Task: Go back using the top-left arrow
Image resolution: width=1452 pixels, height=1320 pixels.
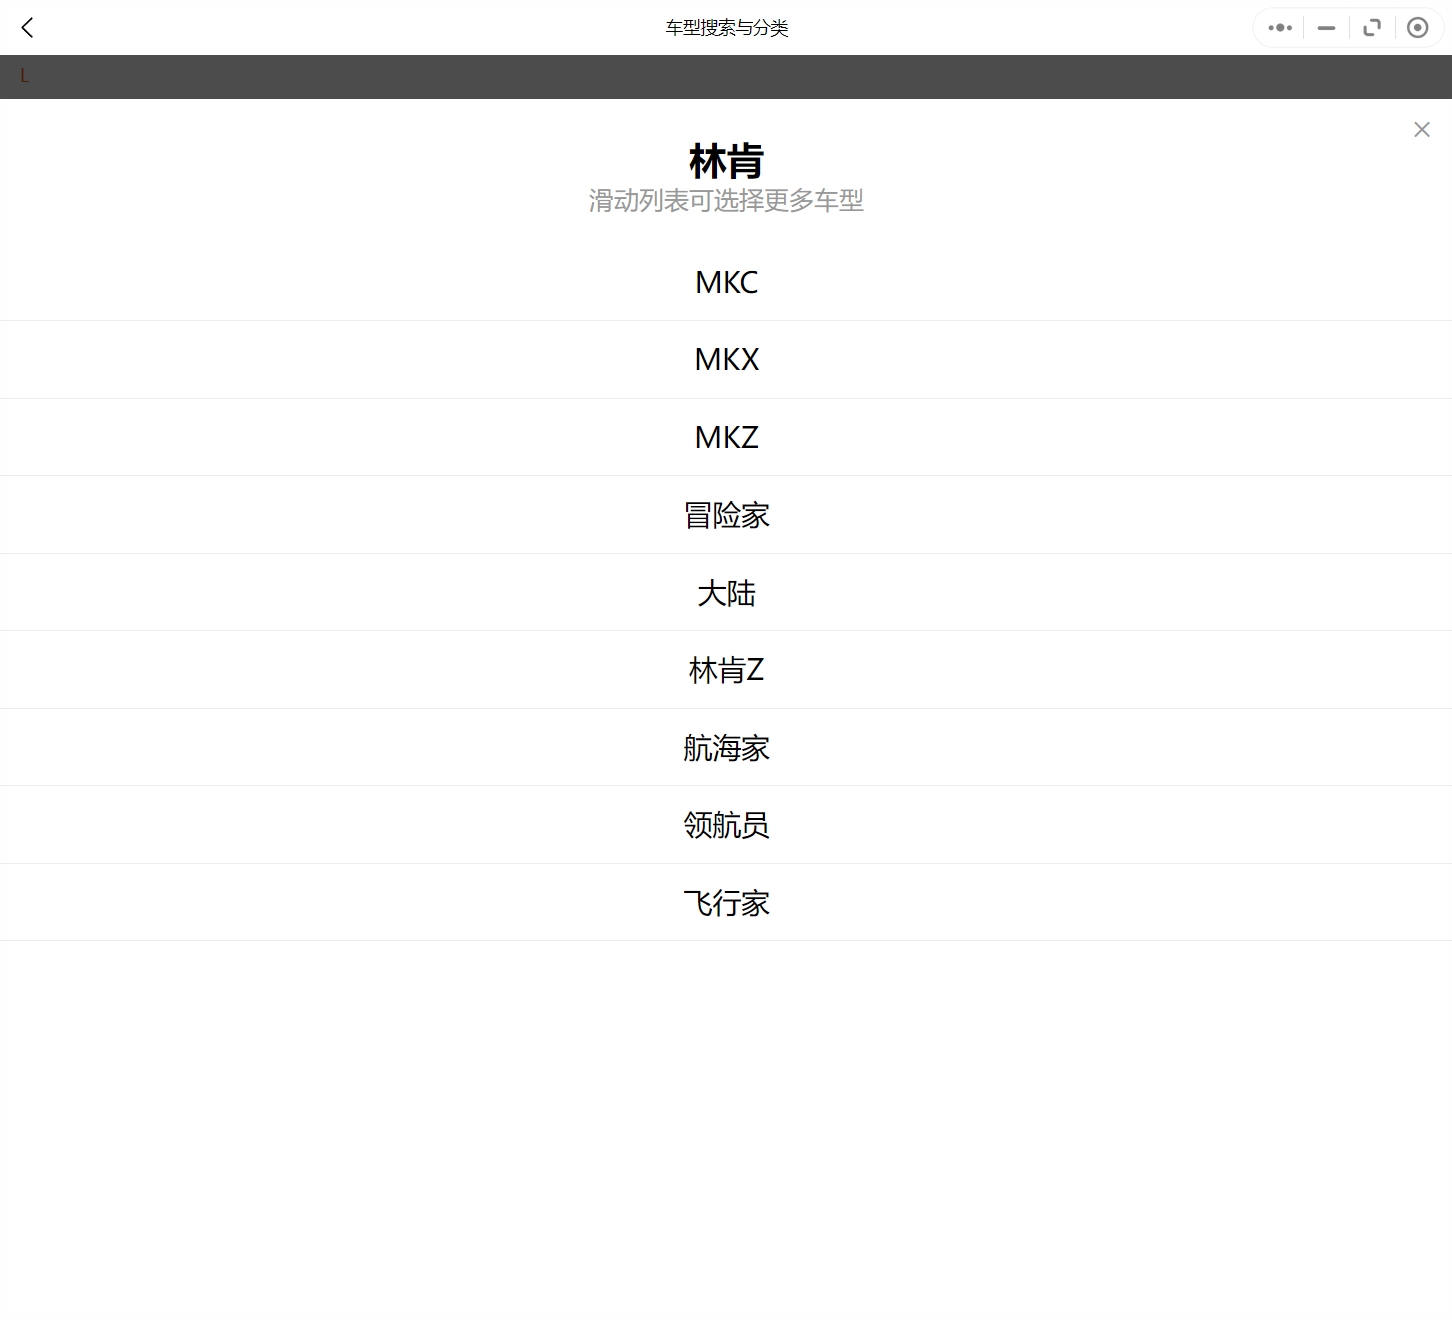Action: pyautogui.click(x=27, y=28)
